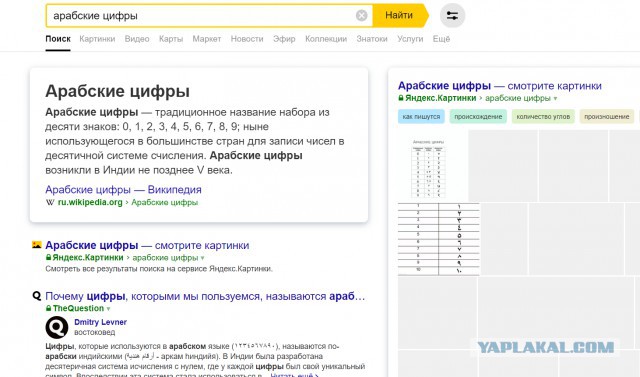Expand dropdown arrow in right panel path

(x=555, y=98)
